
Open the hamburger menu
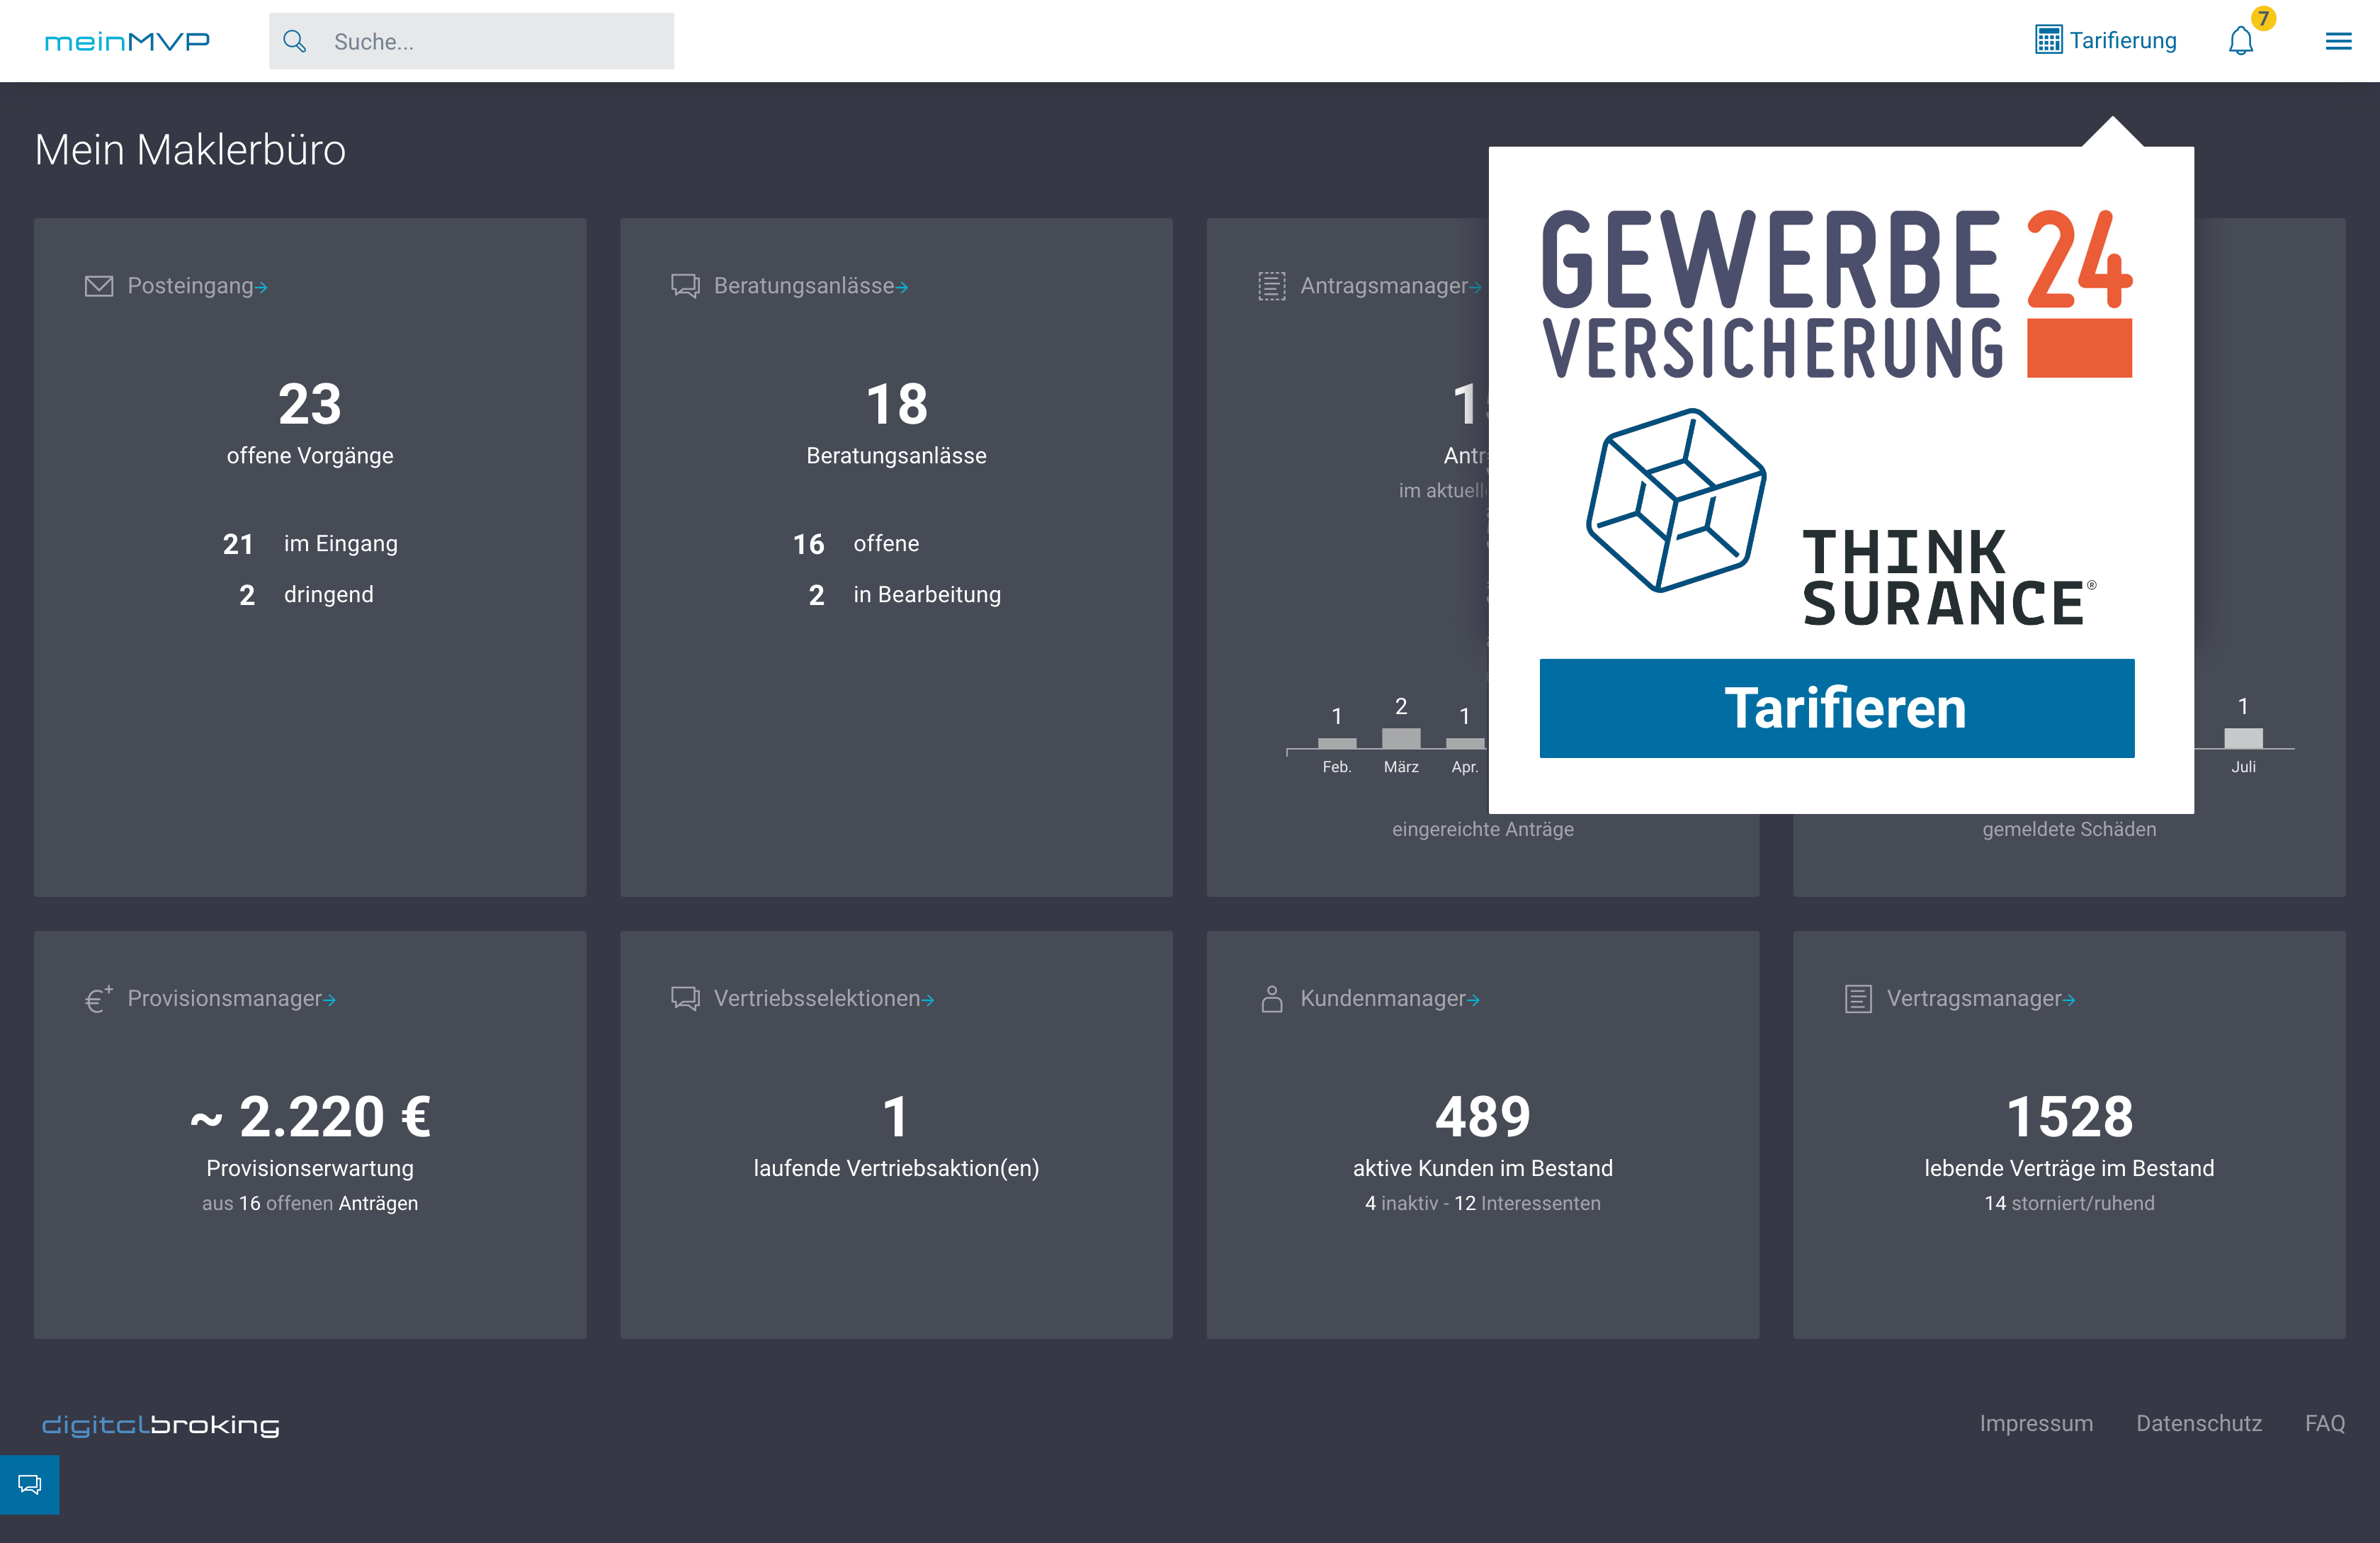[2338, 41]
